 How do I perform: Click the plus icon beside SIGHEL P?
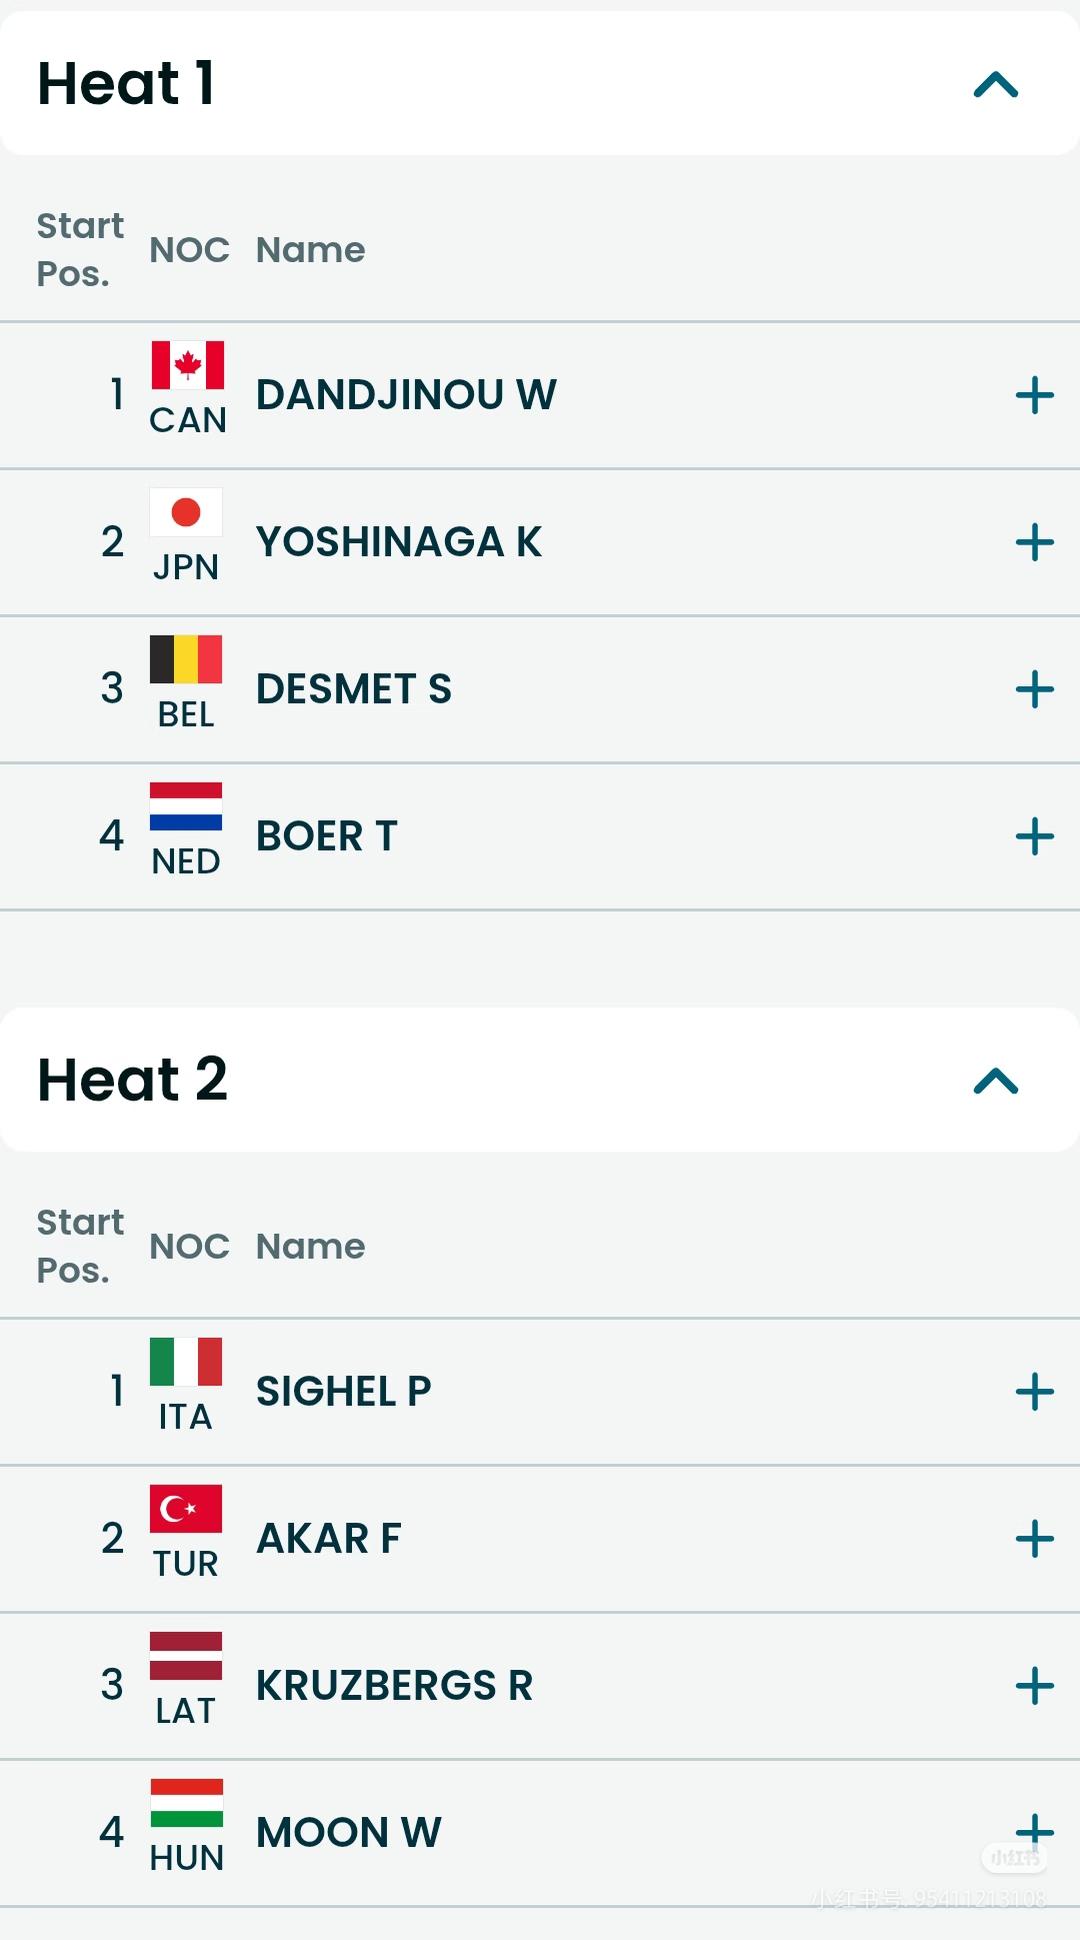[1035, 1391]
